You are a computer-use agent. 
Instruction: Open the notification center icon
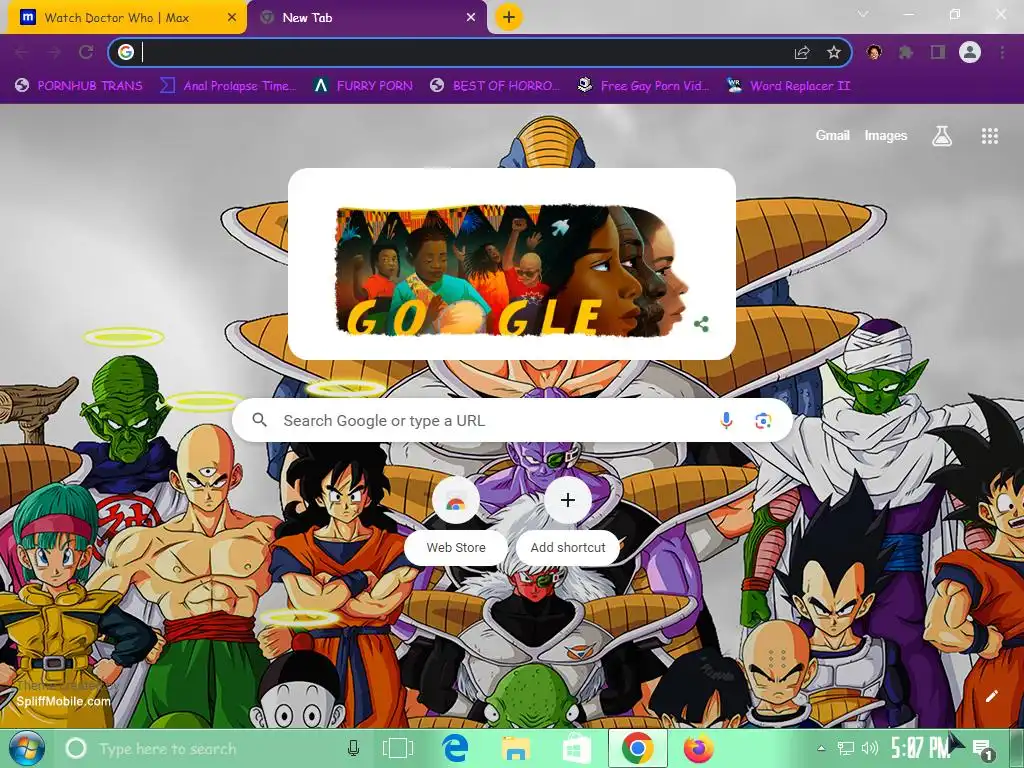click(x=982, y=748)
